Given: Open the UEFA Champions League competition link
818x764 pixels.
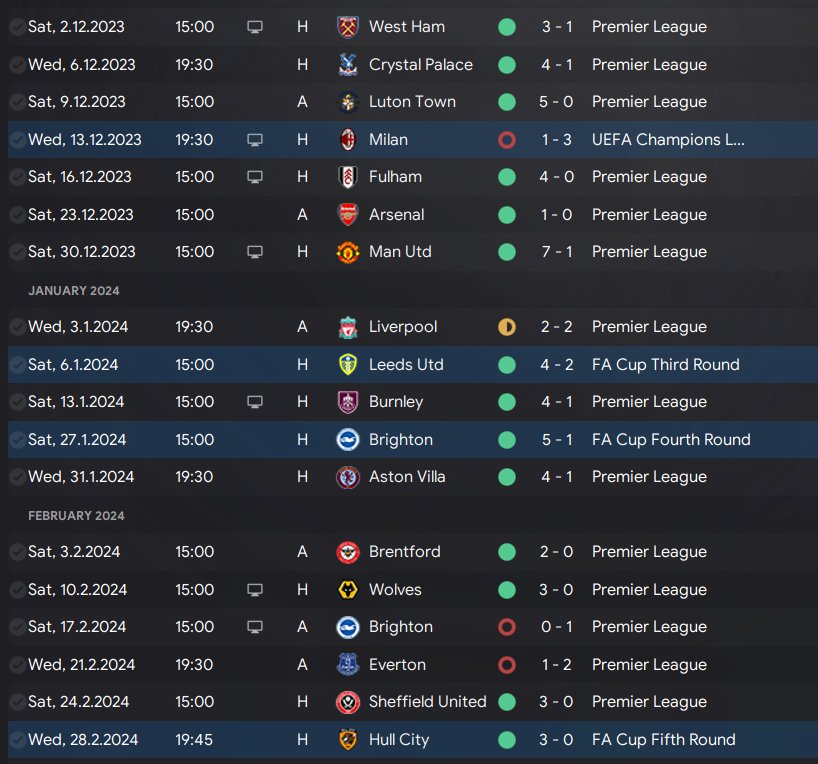Looking at the screenshot, I should (668, 140).
